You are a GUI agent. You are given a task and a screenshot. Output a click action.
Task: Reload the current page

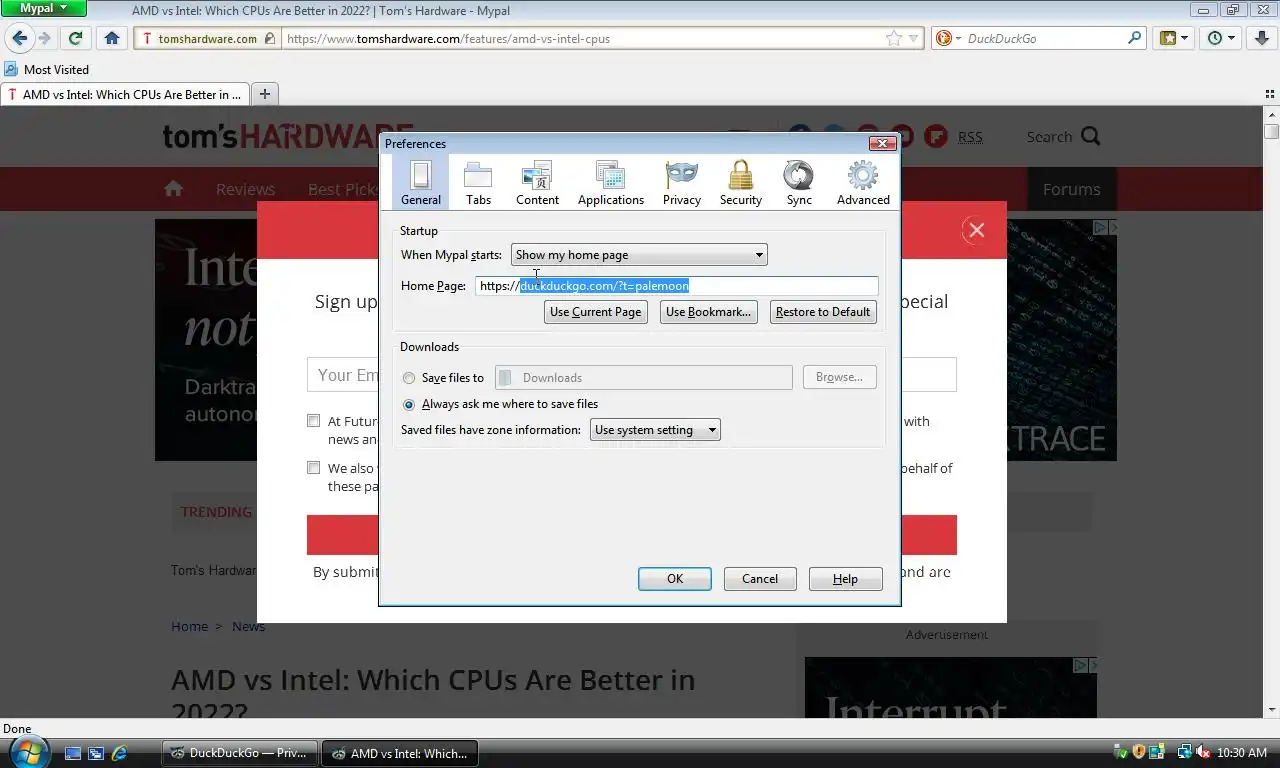click(75, 38)
